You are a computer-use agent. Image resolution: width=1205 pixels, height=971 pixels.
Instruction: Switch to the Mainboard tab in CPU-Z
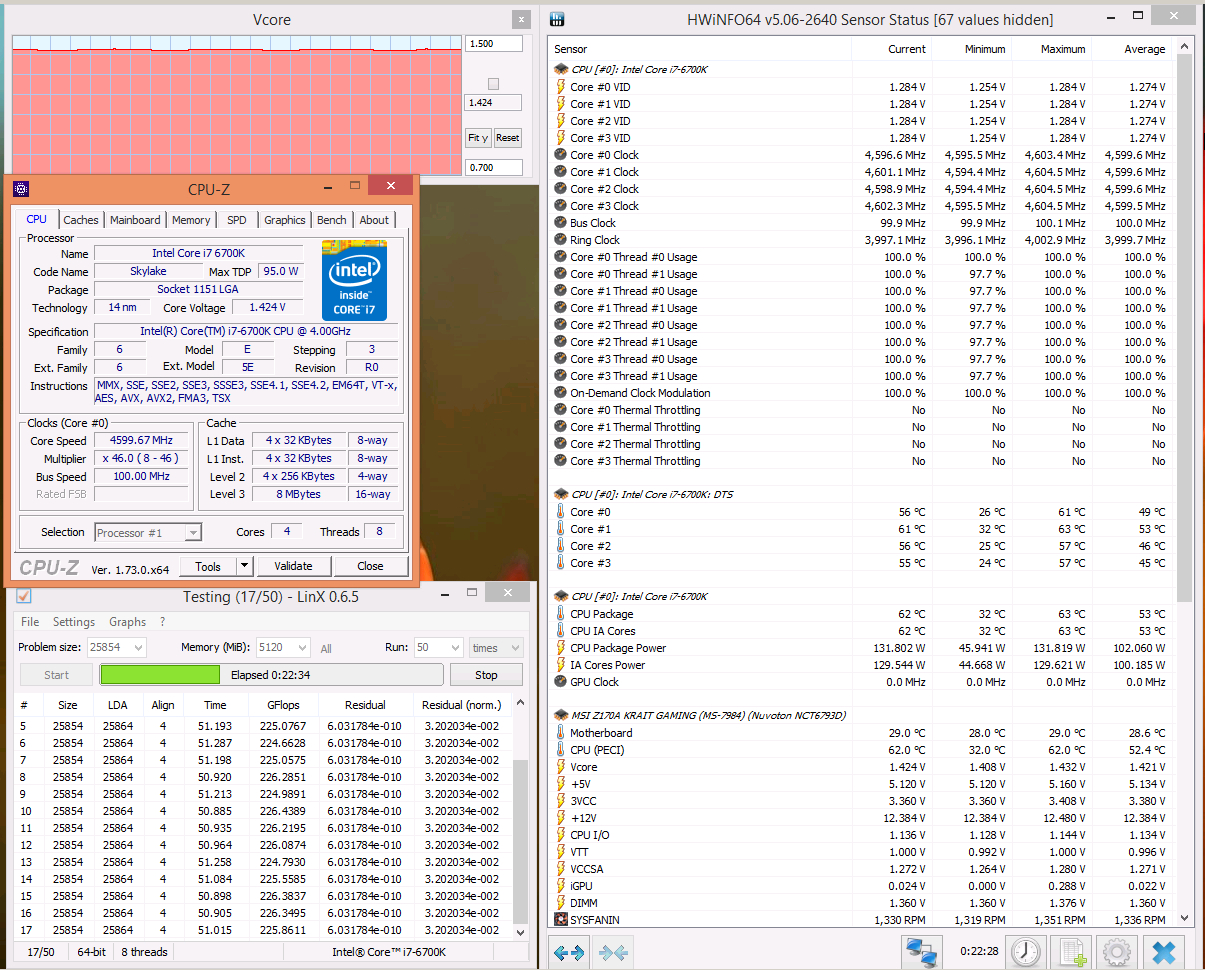[x=135, y=220]
